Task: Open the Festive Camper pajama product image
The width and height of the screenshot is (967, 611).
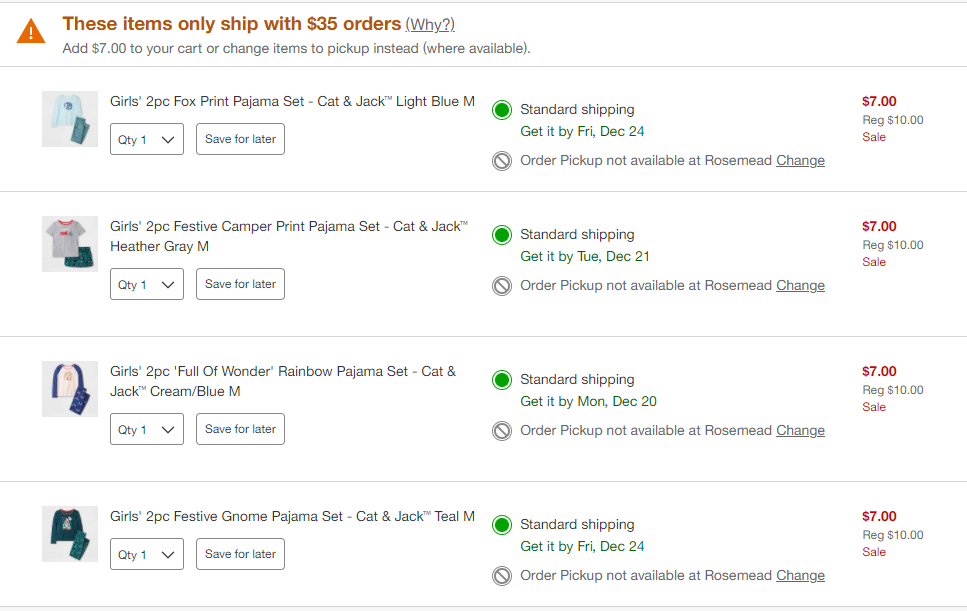Action: [x=70, y=244]
